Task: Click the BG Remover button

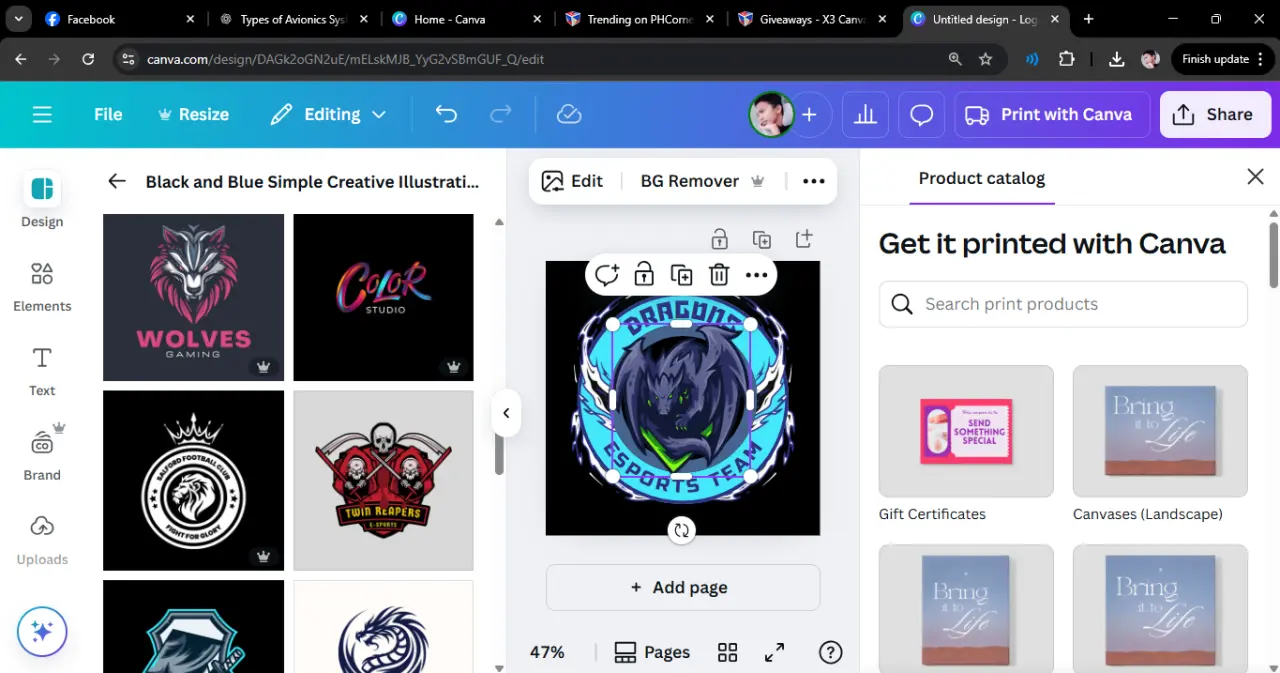Action: (702, 181)
